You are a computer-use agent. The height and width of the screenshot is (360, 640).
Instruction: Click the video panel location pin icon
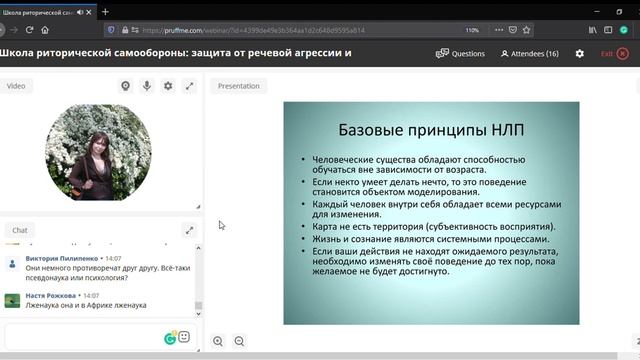coord(126,86)
